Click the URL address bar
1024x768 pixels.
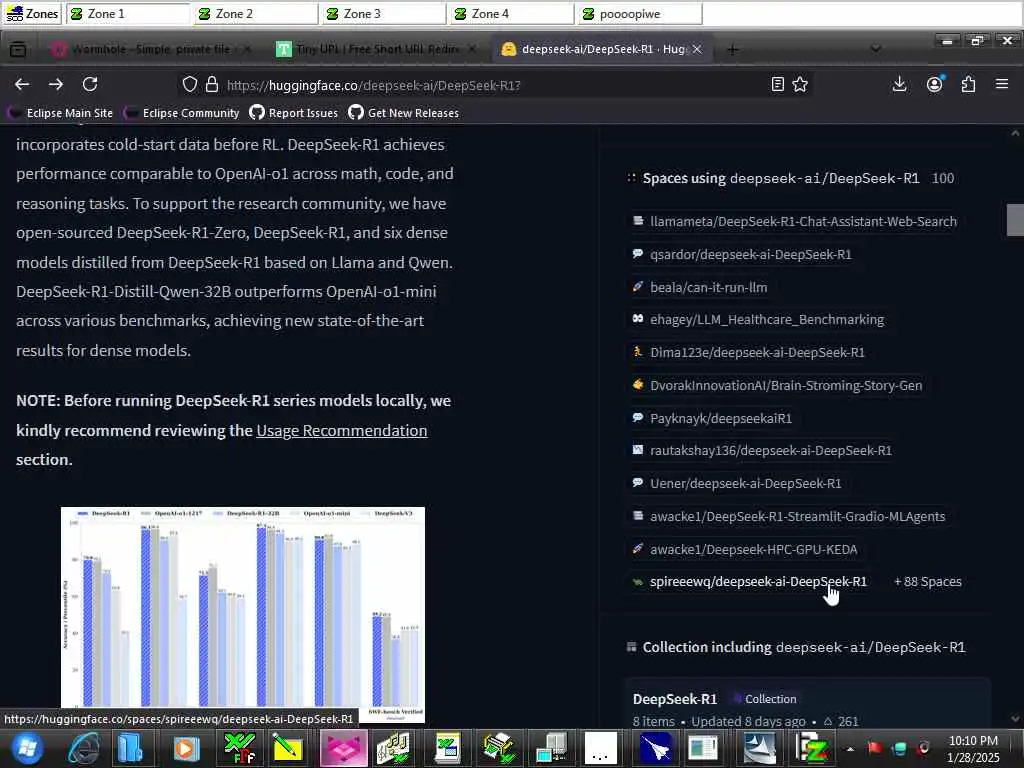pyautogui.click(x=496, y=85)
